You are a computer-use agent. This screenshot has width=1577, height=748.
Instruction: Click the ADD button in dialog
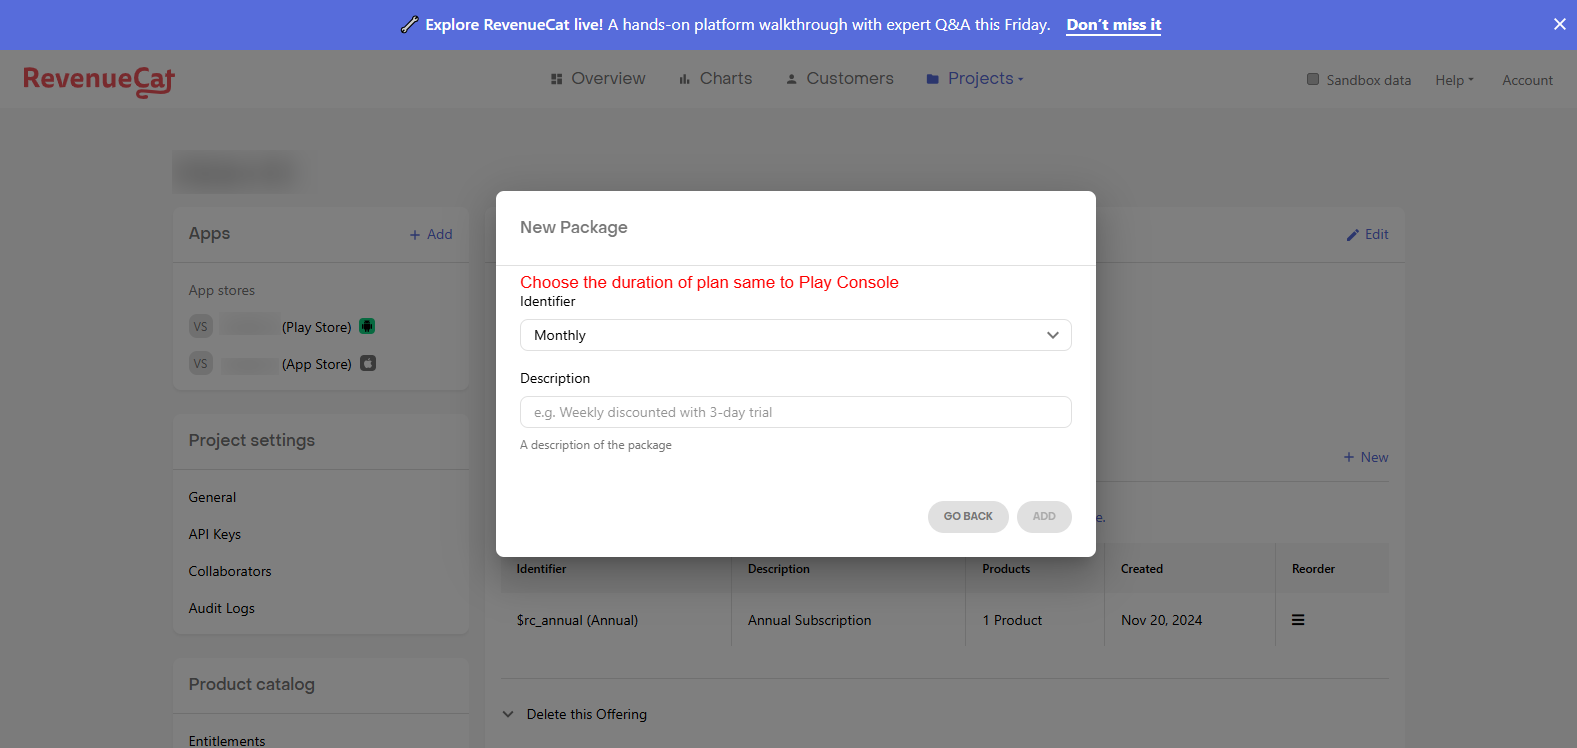(1044, 516)
